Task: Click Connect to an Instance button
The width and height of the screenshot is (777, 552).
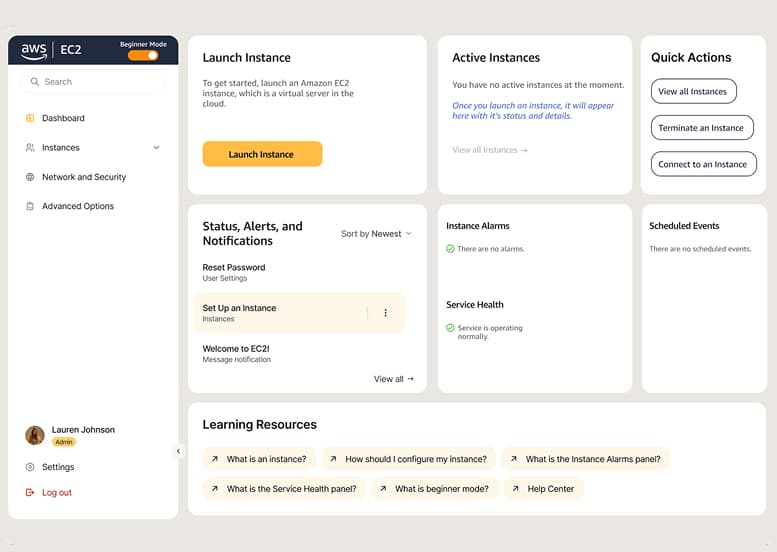Action: click(703, 164)
